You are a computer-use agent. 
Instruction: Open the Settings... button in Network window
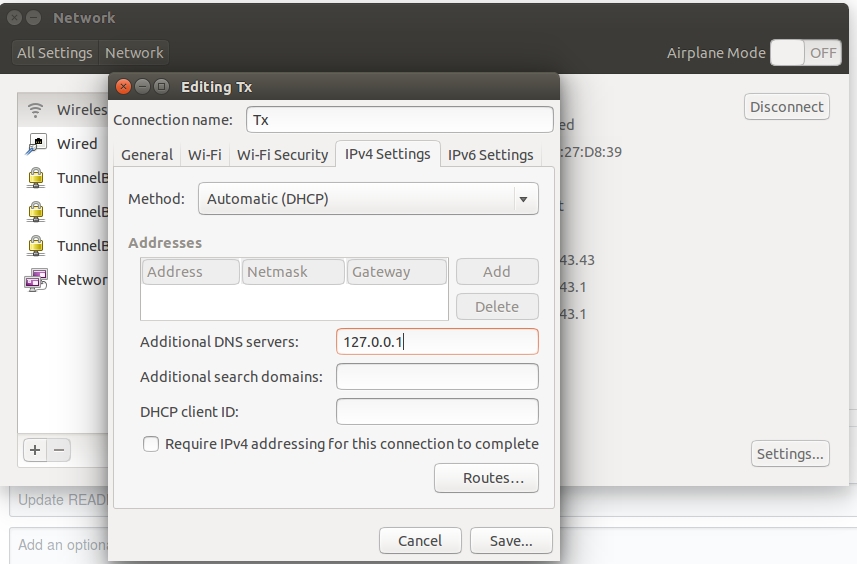point(790,454)
